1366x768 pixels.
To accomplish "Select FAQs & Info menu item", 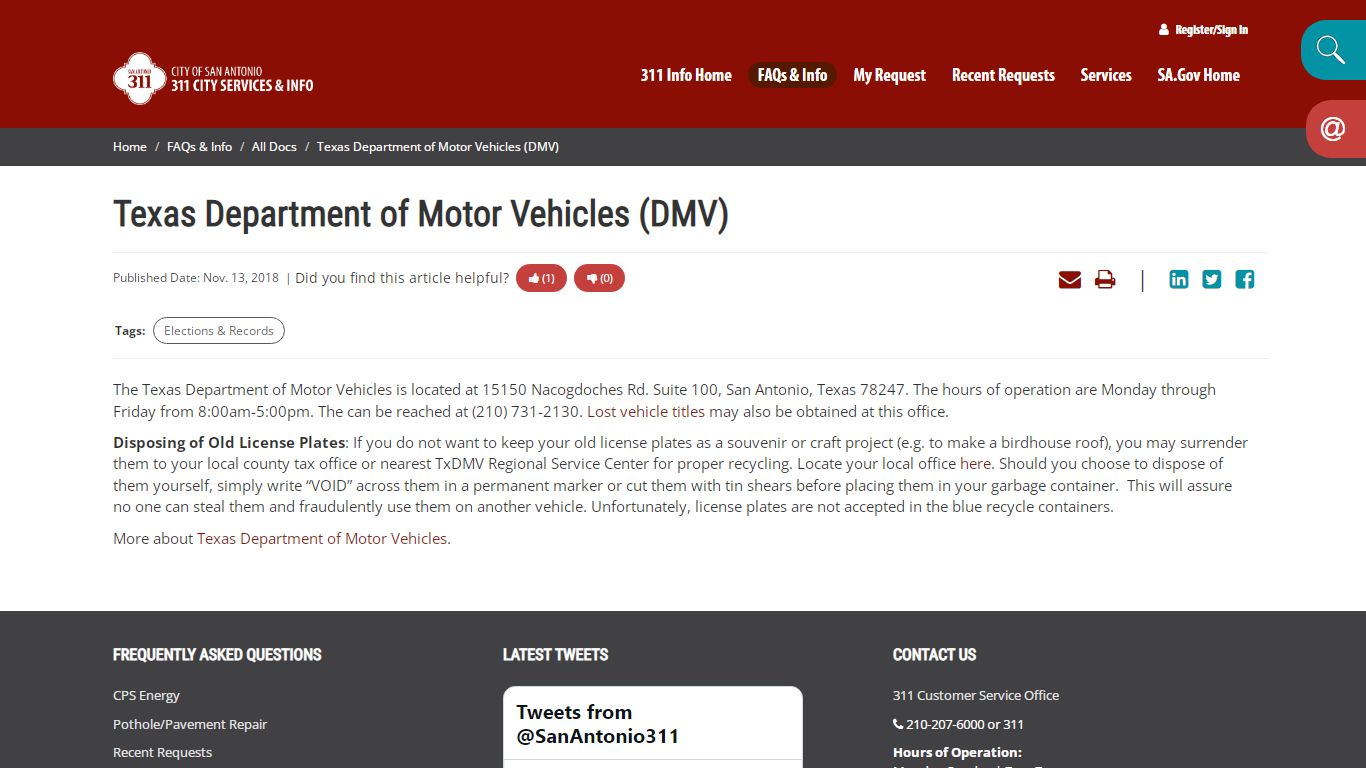I will pos(792,75).
